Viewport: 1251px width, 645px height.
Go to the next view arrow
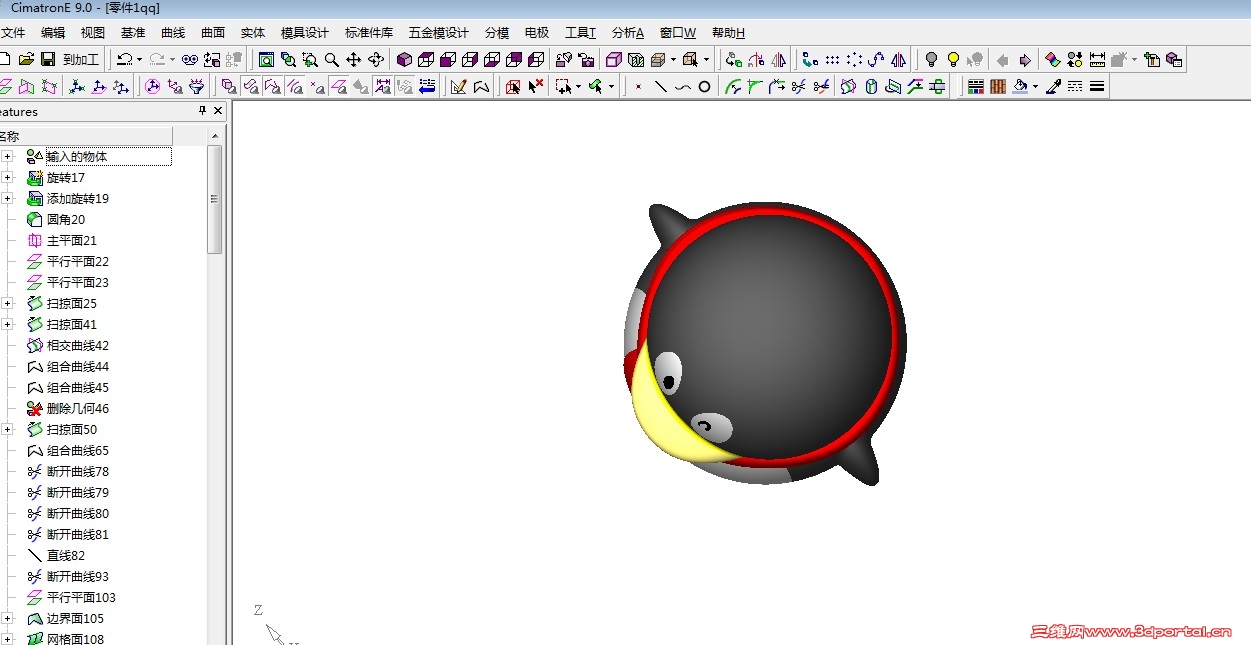pyautogui.click(x=1024, y=60)
